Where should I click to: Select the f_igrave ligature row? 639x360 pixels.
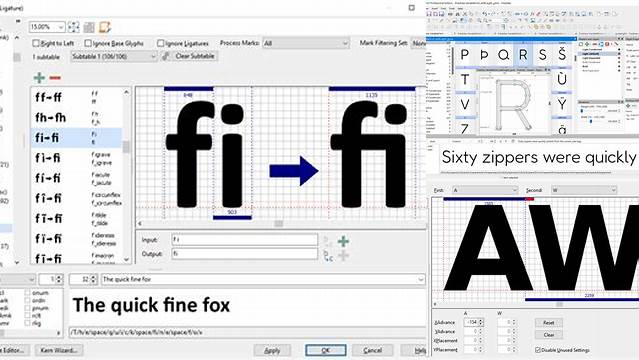76,158
